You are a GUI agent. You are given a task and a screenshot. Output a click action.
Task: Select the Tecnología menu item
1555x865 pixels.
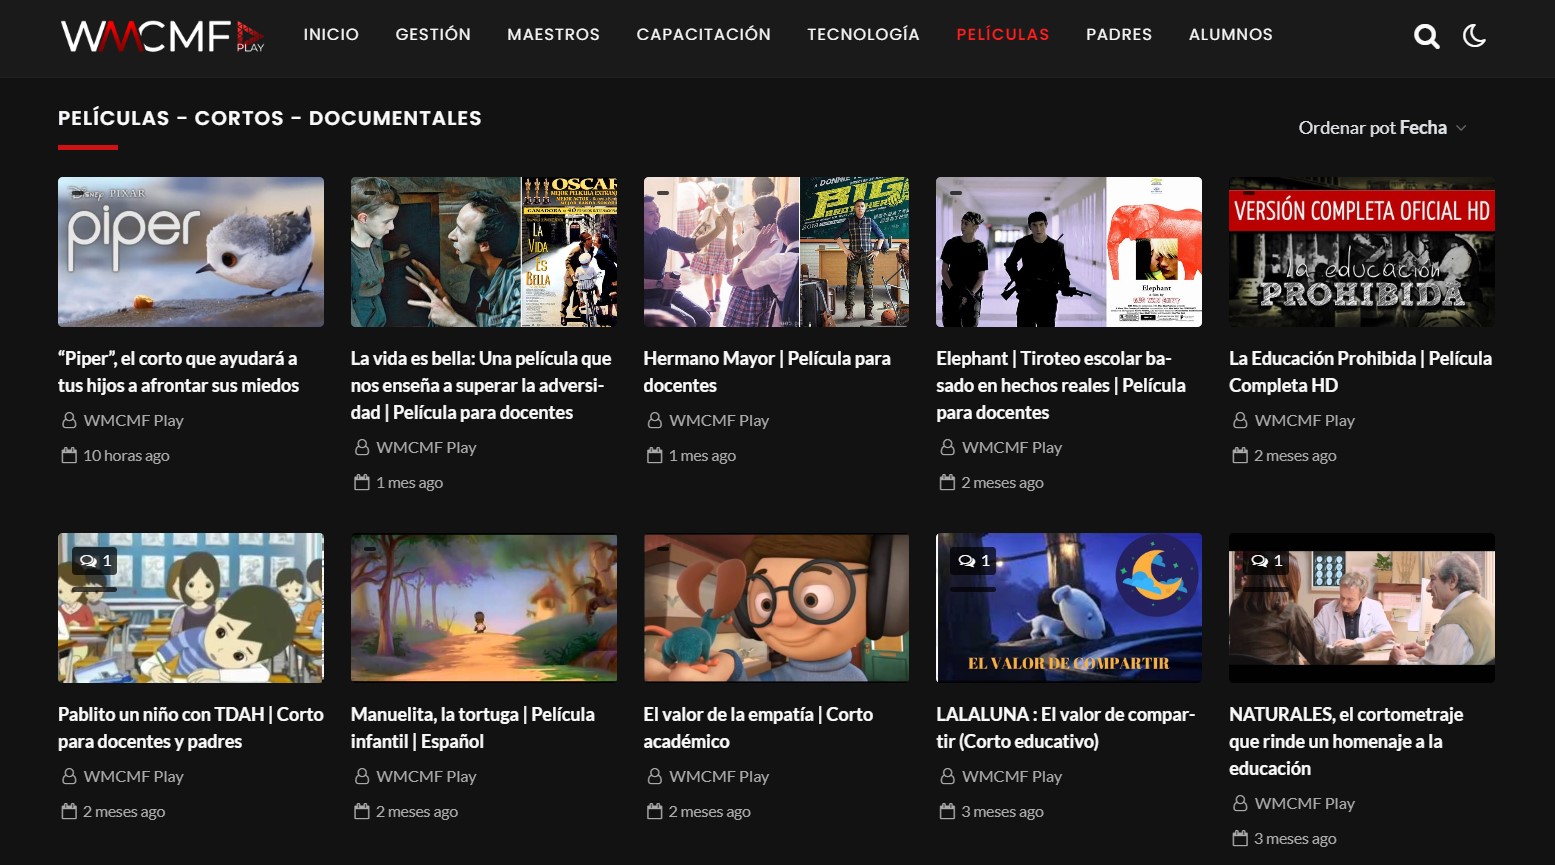pos(863,34)
